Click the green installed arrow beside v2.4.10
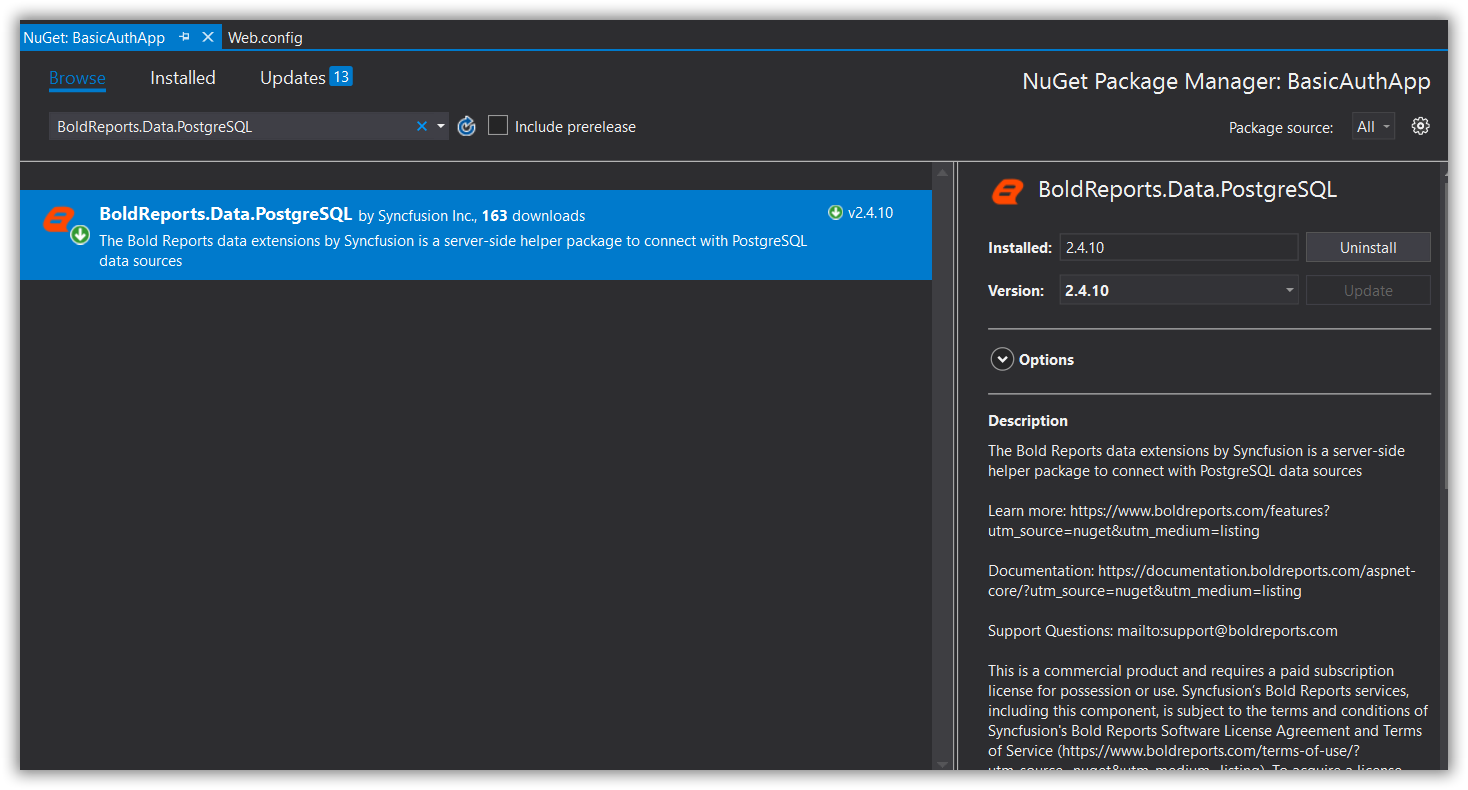This screenshot has width=1468, height=790. pyautogui.click(x=835, y=212)
